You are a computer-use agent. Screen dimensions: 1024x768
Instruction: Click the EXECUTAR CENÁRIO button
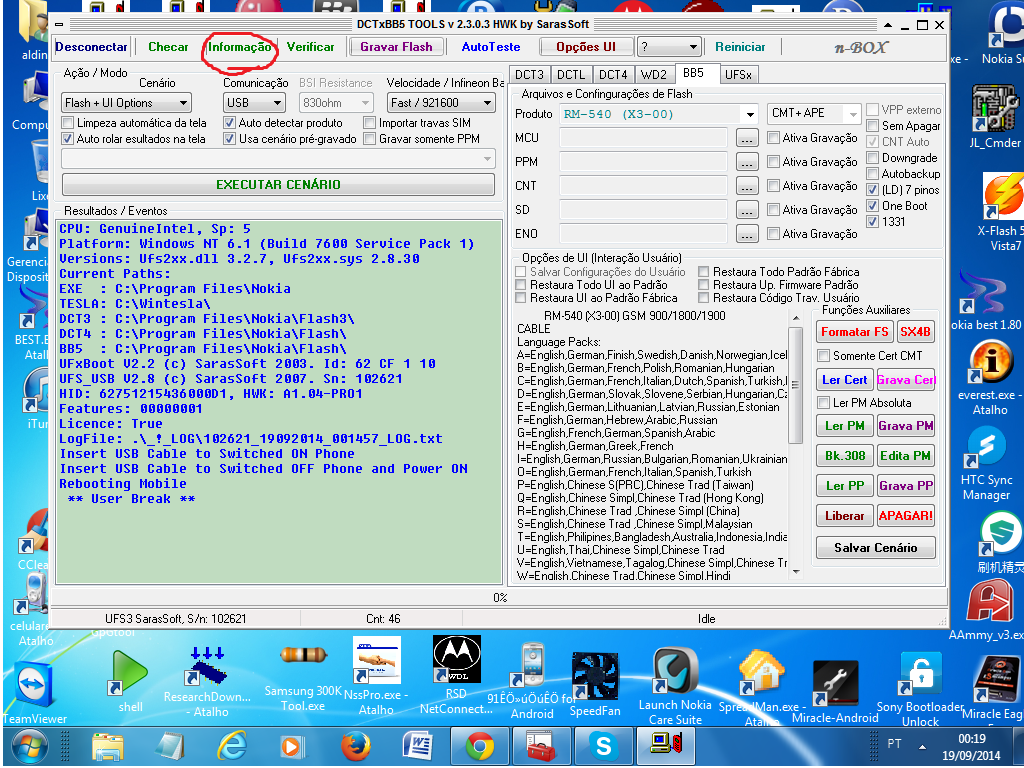coord(278,185)
